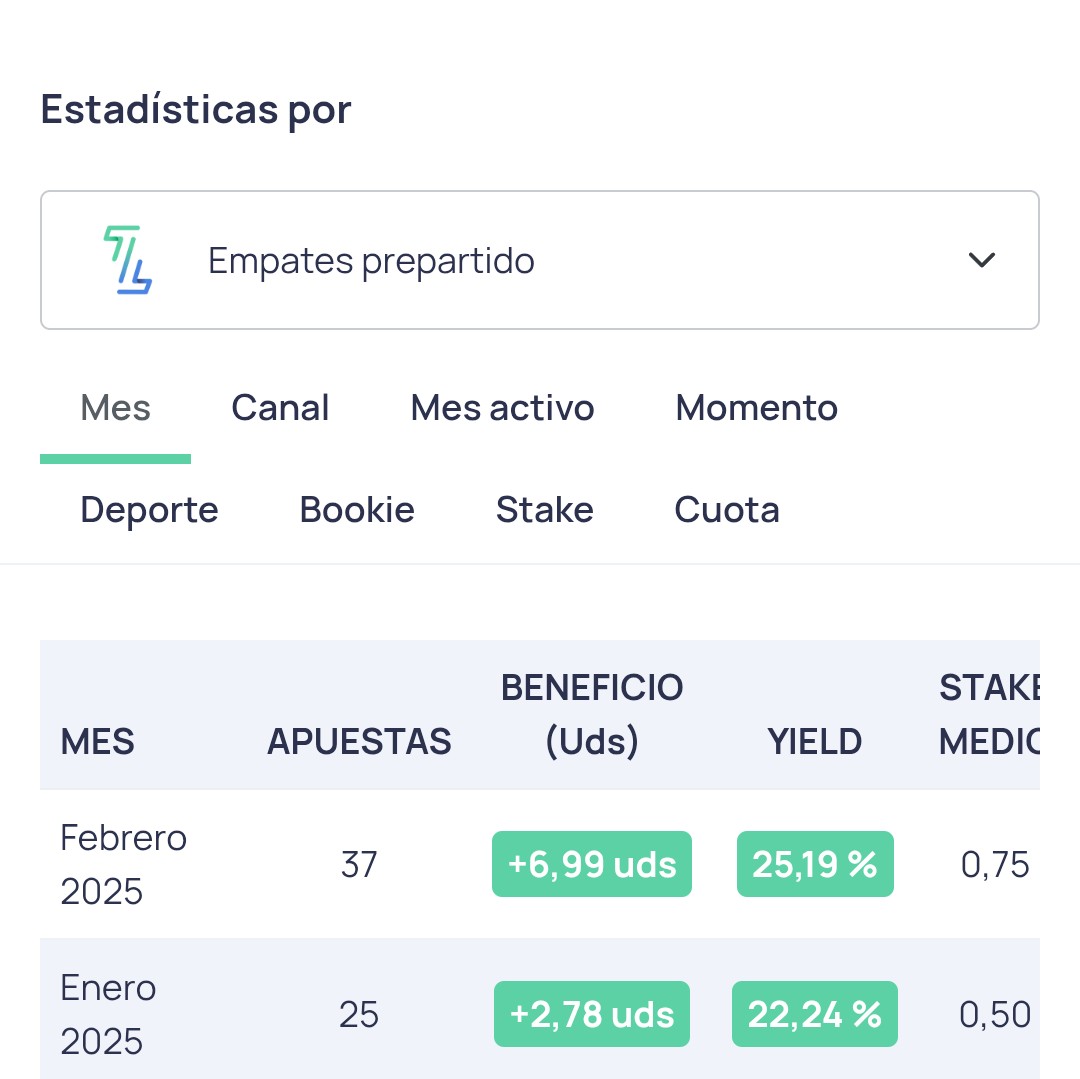This screenshot has width=1080, height=1079.
Task: Select the Mes tab
Action: [x=115, y=408]
